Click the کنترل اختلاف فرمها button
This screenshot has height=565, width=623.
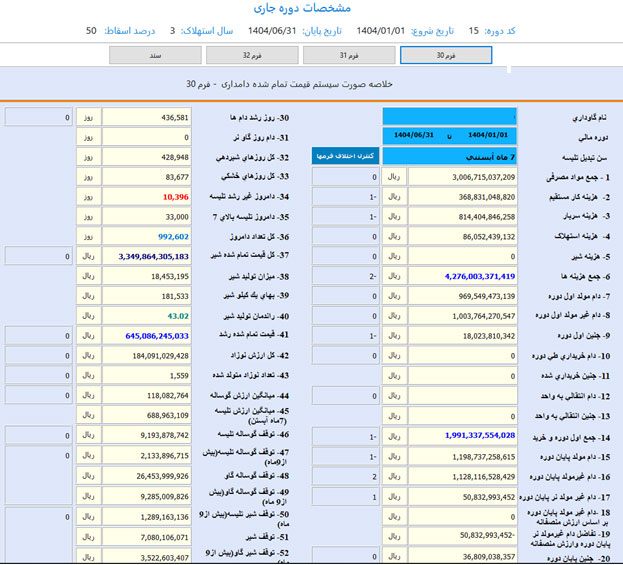pos(325,157)
